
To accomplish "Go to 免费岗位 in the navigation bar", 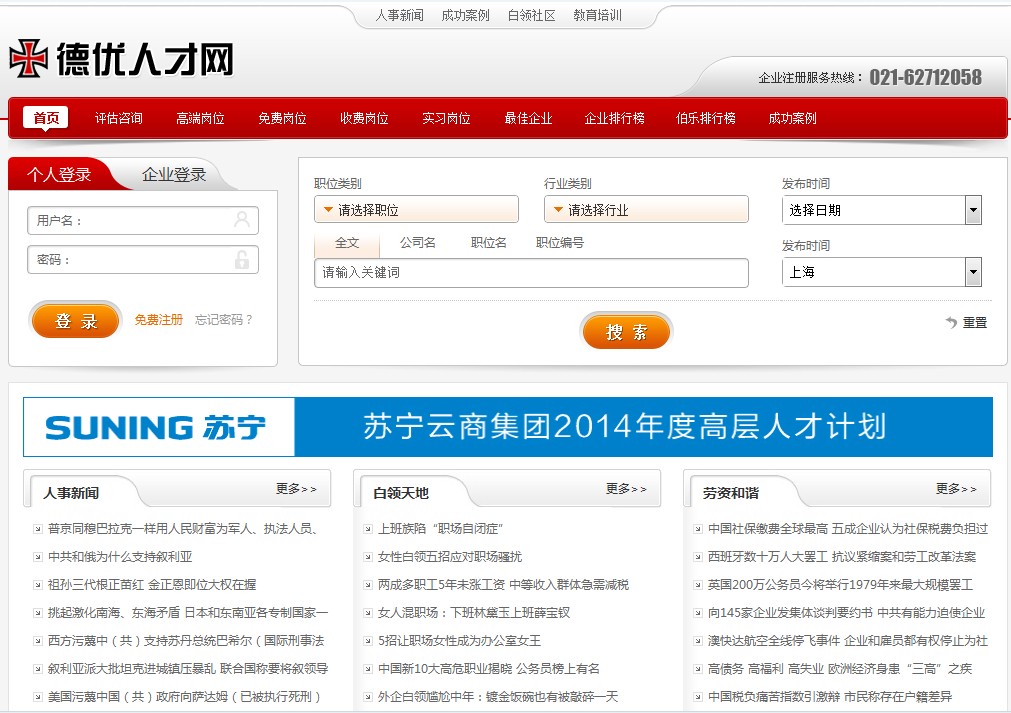I will tap(282, 118).
